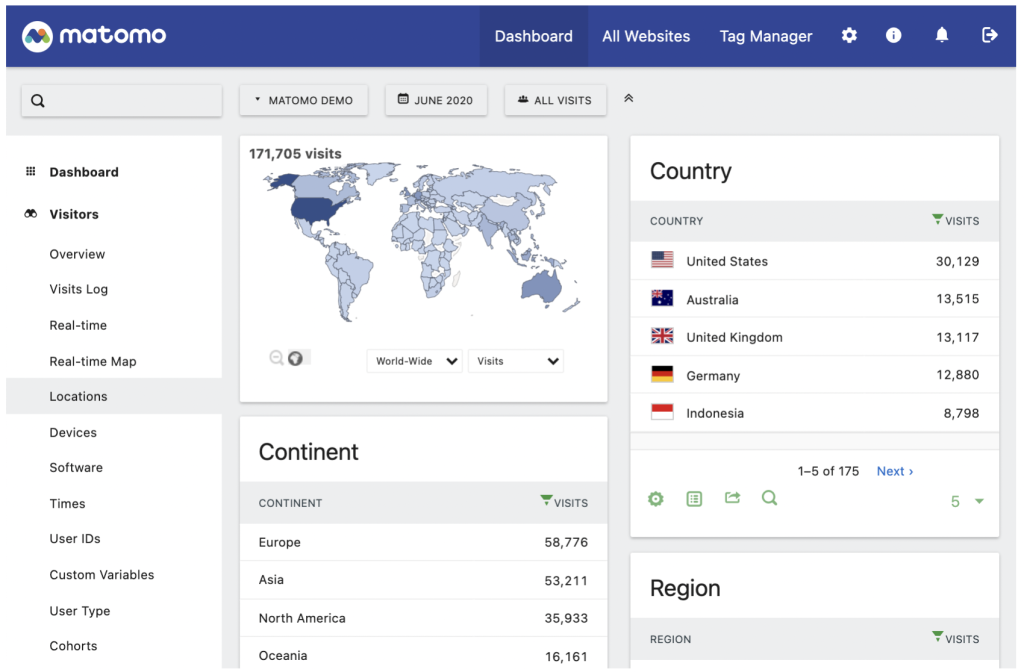
Task: Open notifications via the bell icon
Action: [941, 35]
